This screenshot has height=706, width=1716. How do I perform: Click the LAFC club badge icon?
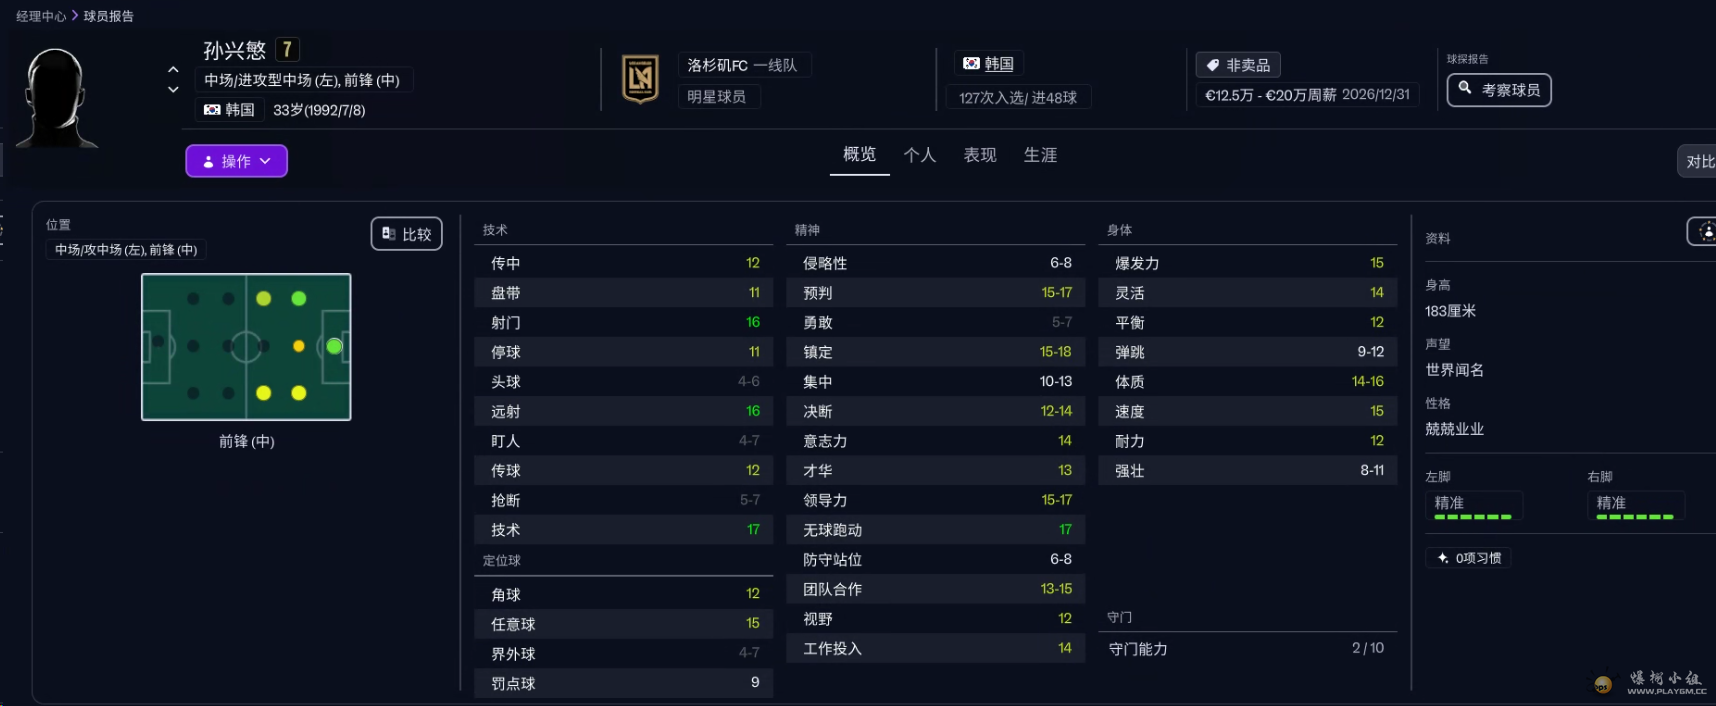pos(640,79)
